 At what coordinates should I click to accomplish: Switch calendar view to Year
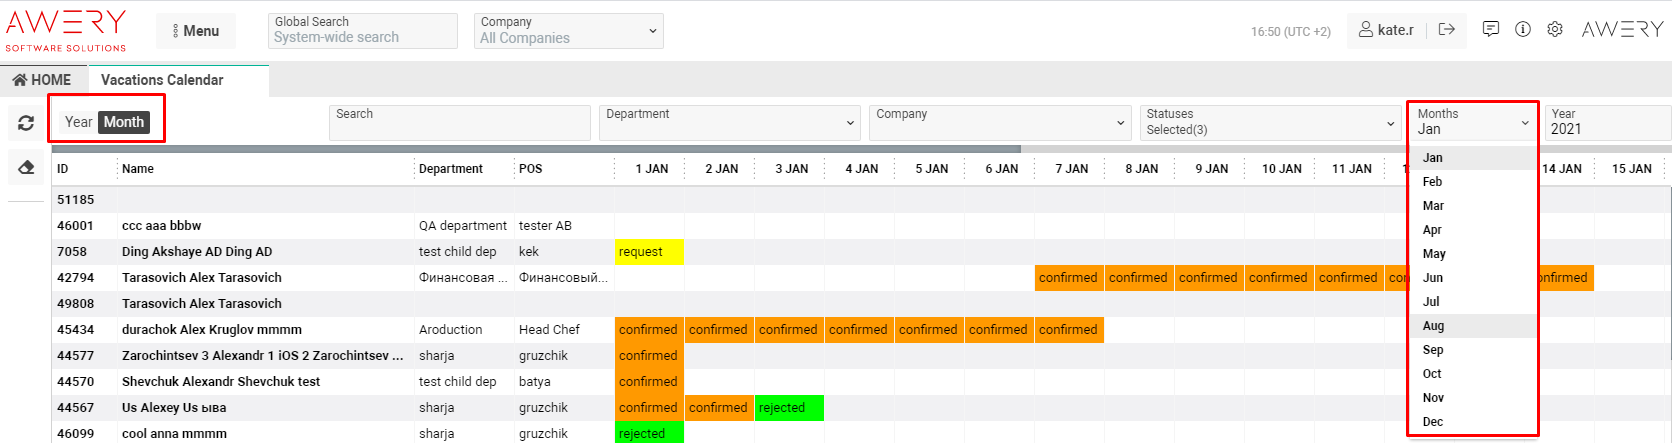78,122
